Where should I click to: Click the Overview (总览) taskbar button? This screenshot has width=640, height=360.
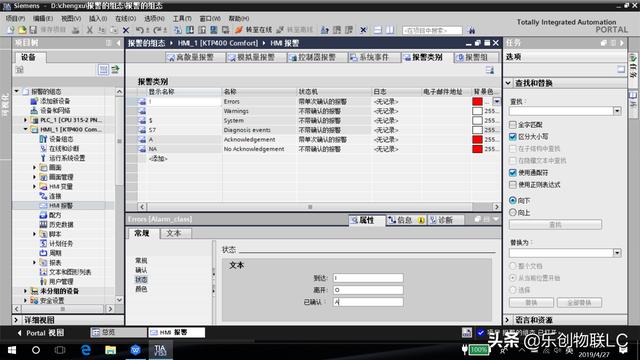[118, 333]
